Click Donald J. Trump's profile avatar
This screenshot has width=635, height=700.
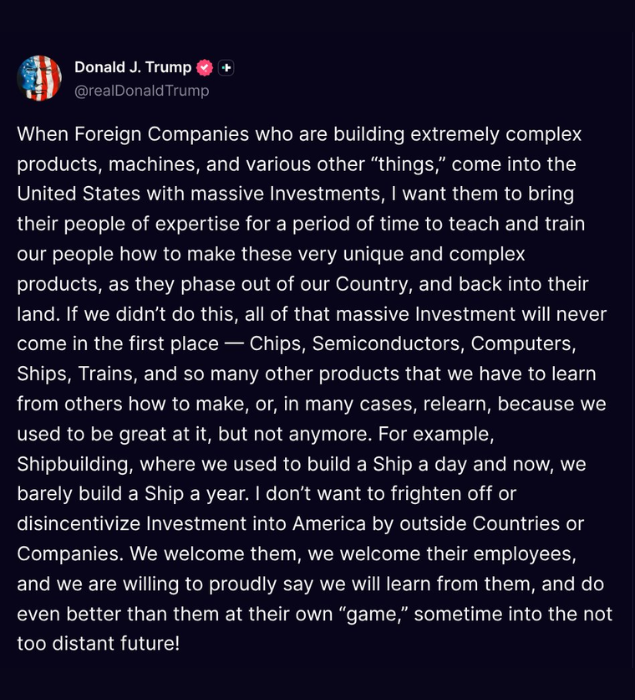pyautogui.click(x=40, y=78)
